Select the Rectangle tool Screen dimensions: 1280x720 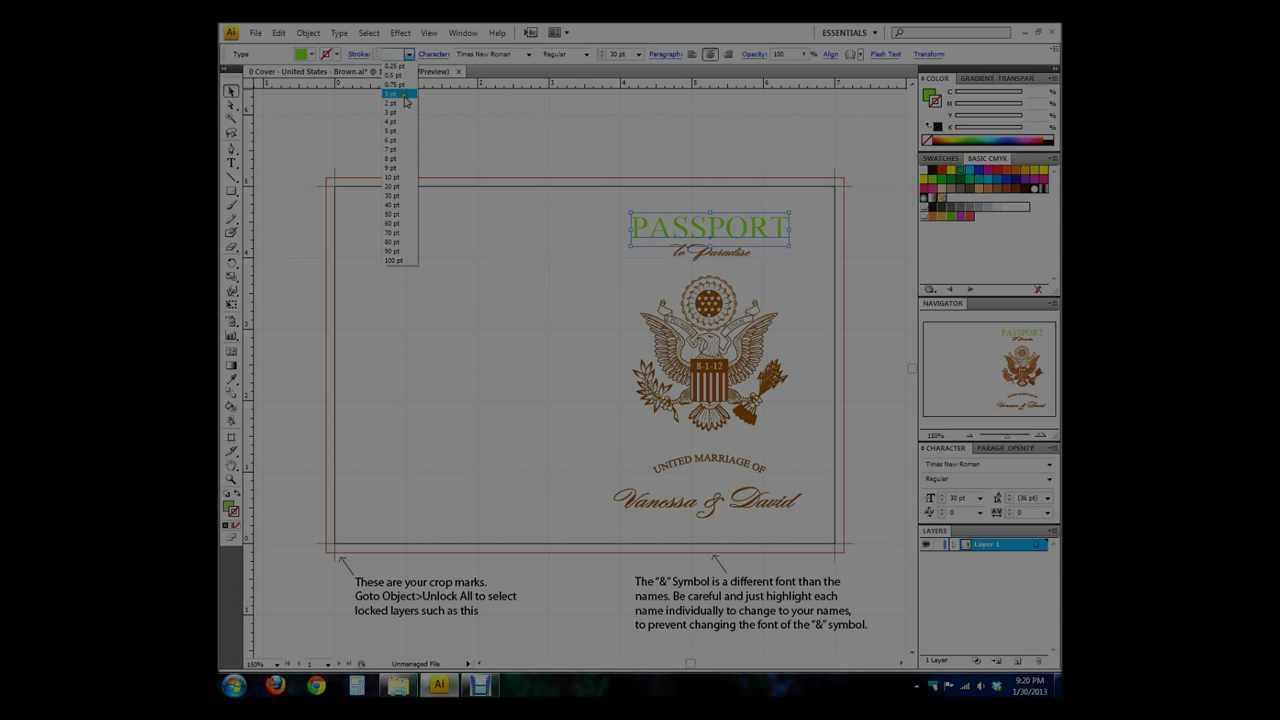[231, 190]
